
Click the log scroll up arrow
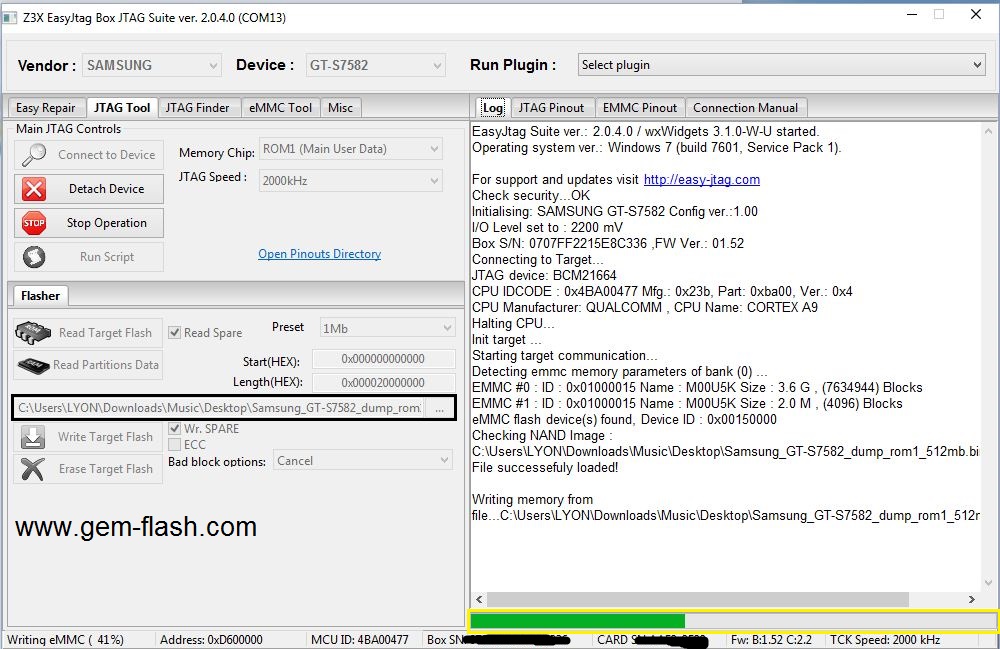pos(989,131)
